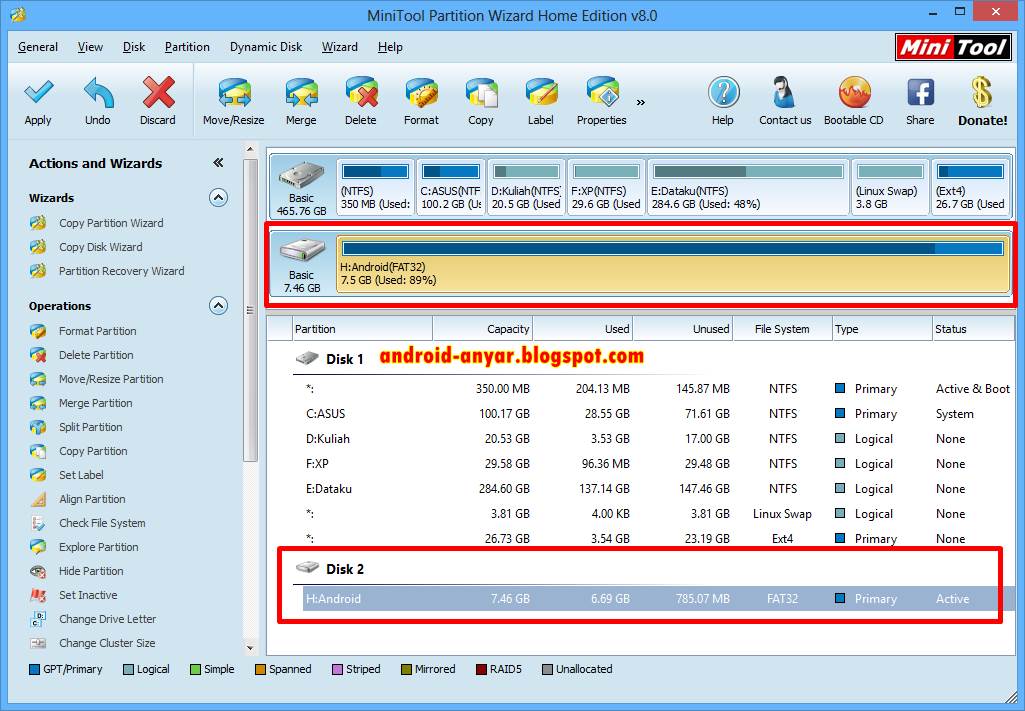Click the Undo arrow icon
The height and width of the screenshot is (711, 1025).
click(98, 92)
